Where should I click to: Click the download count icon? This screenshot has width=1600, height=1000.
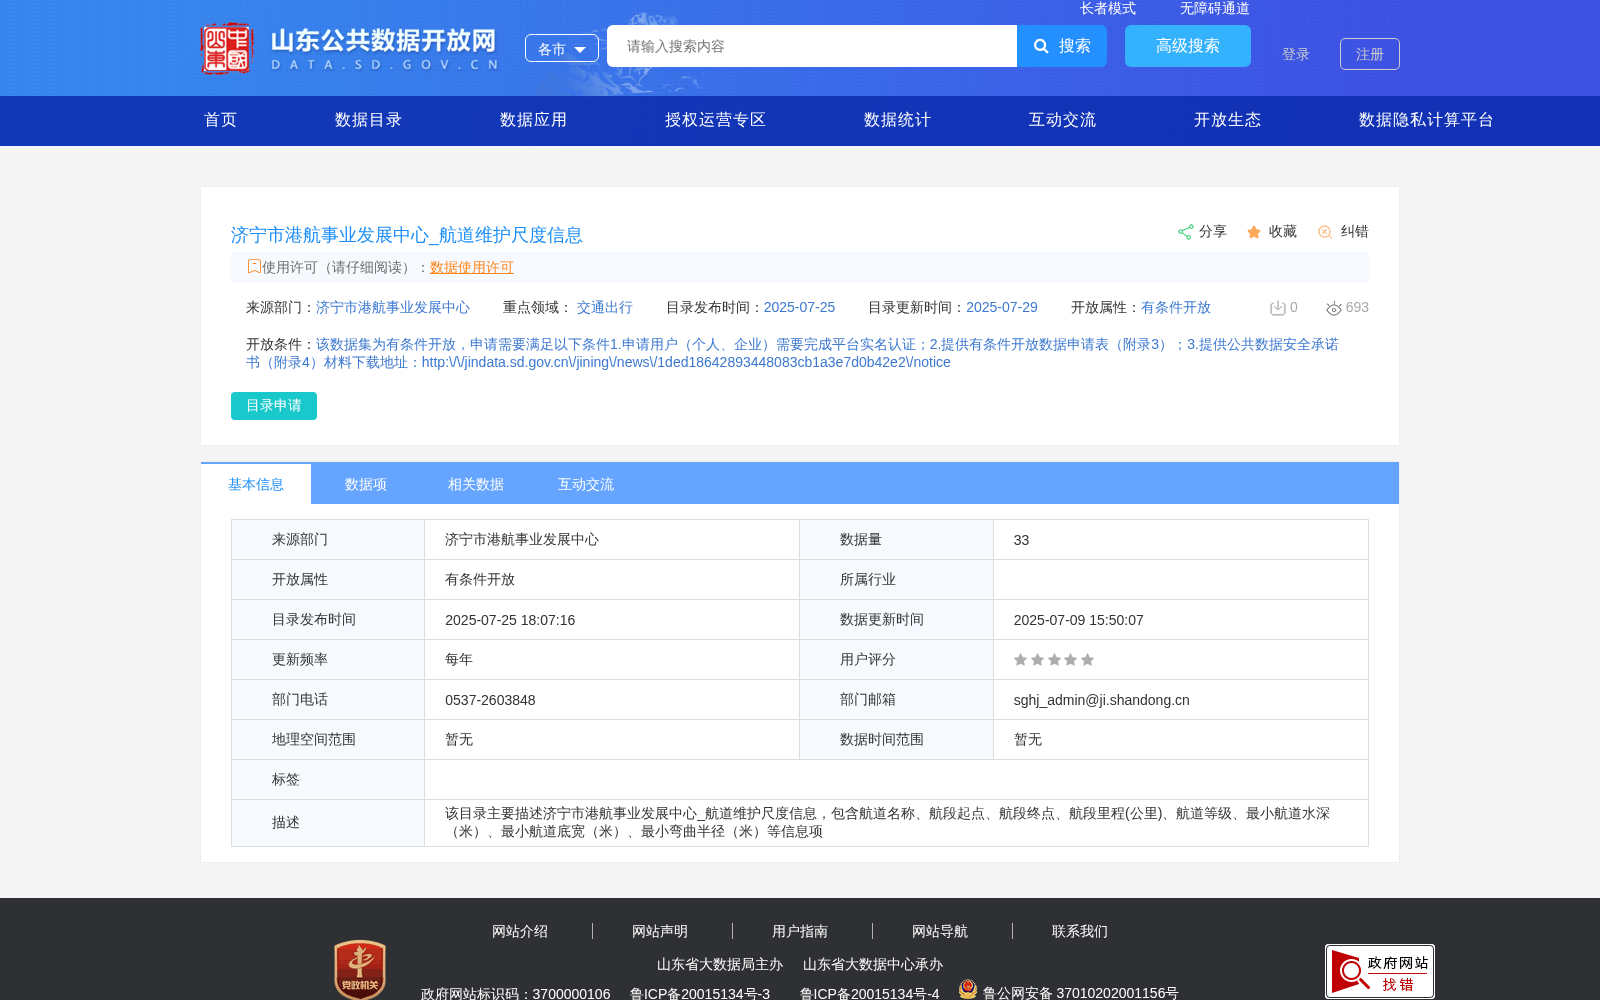(x=1277, y=308)
